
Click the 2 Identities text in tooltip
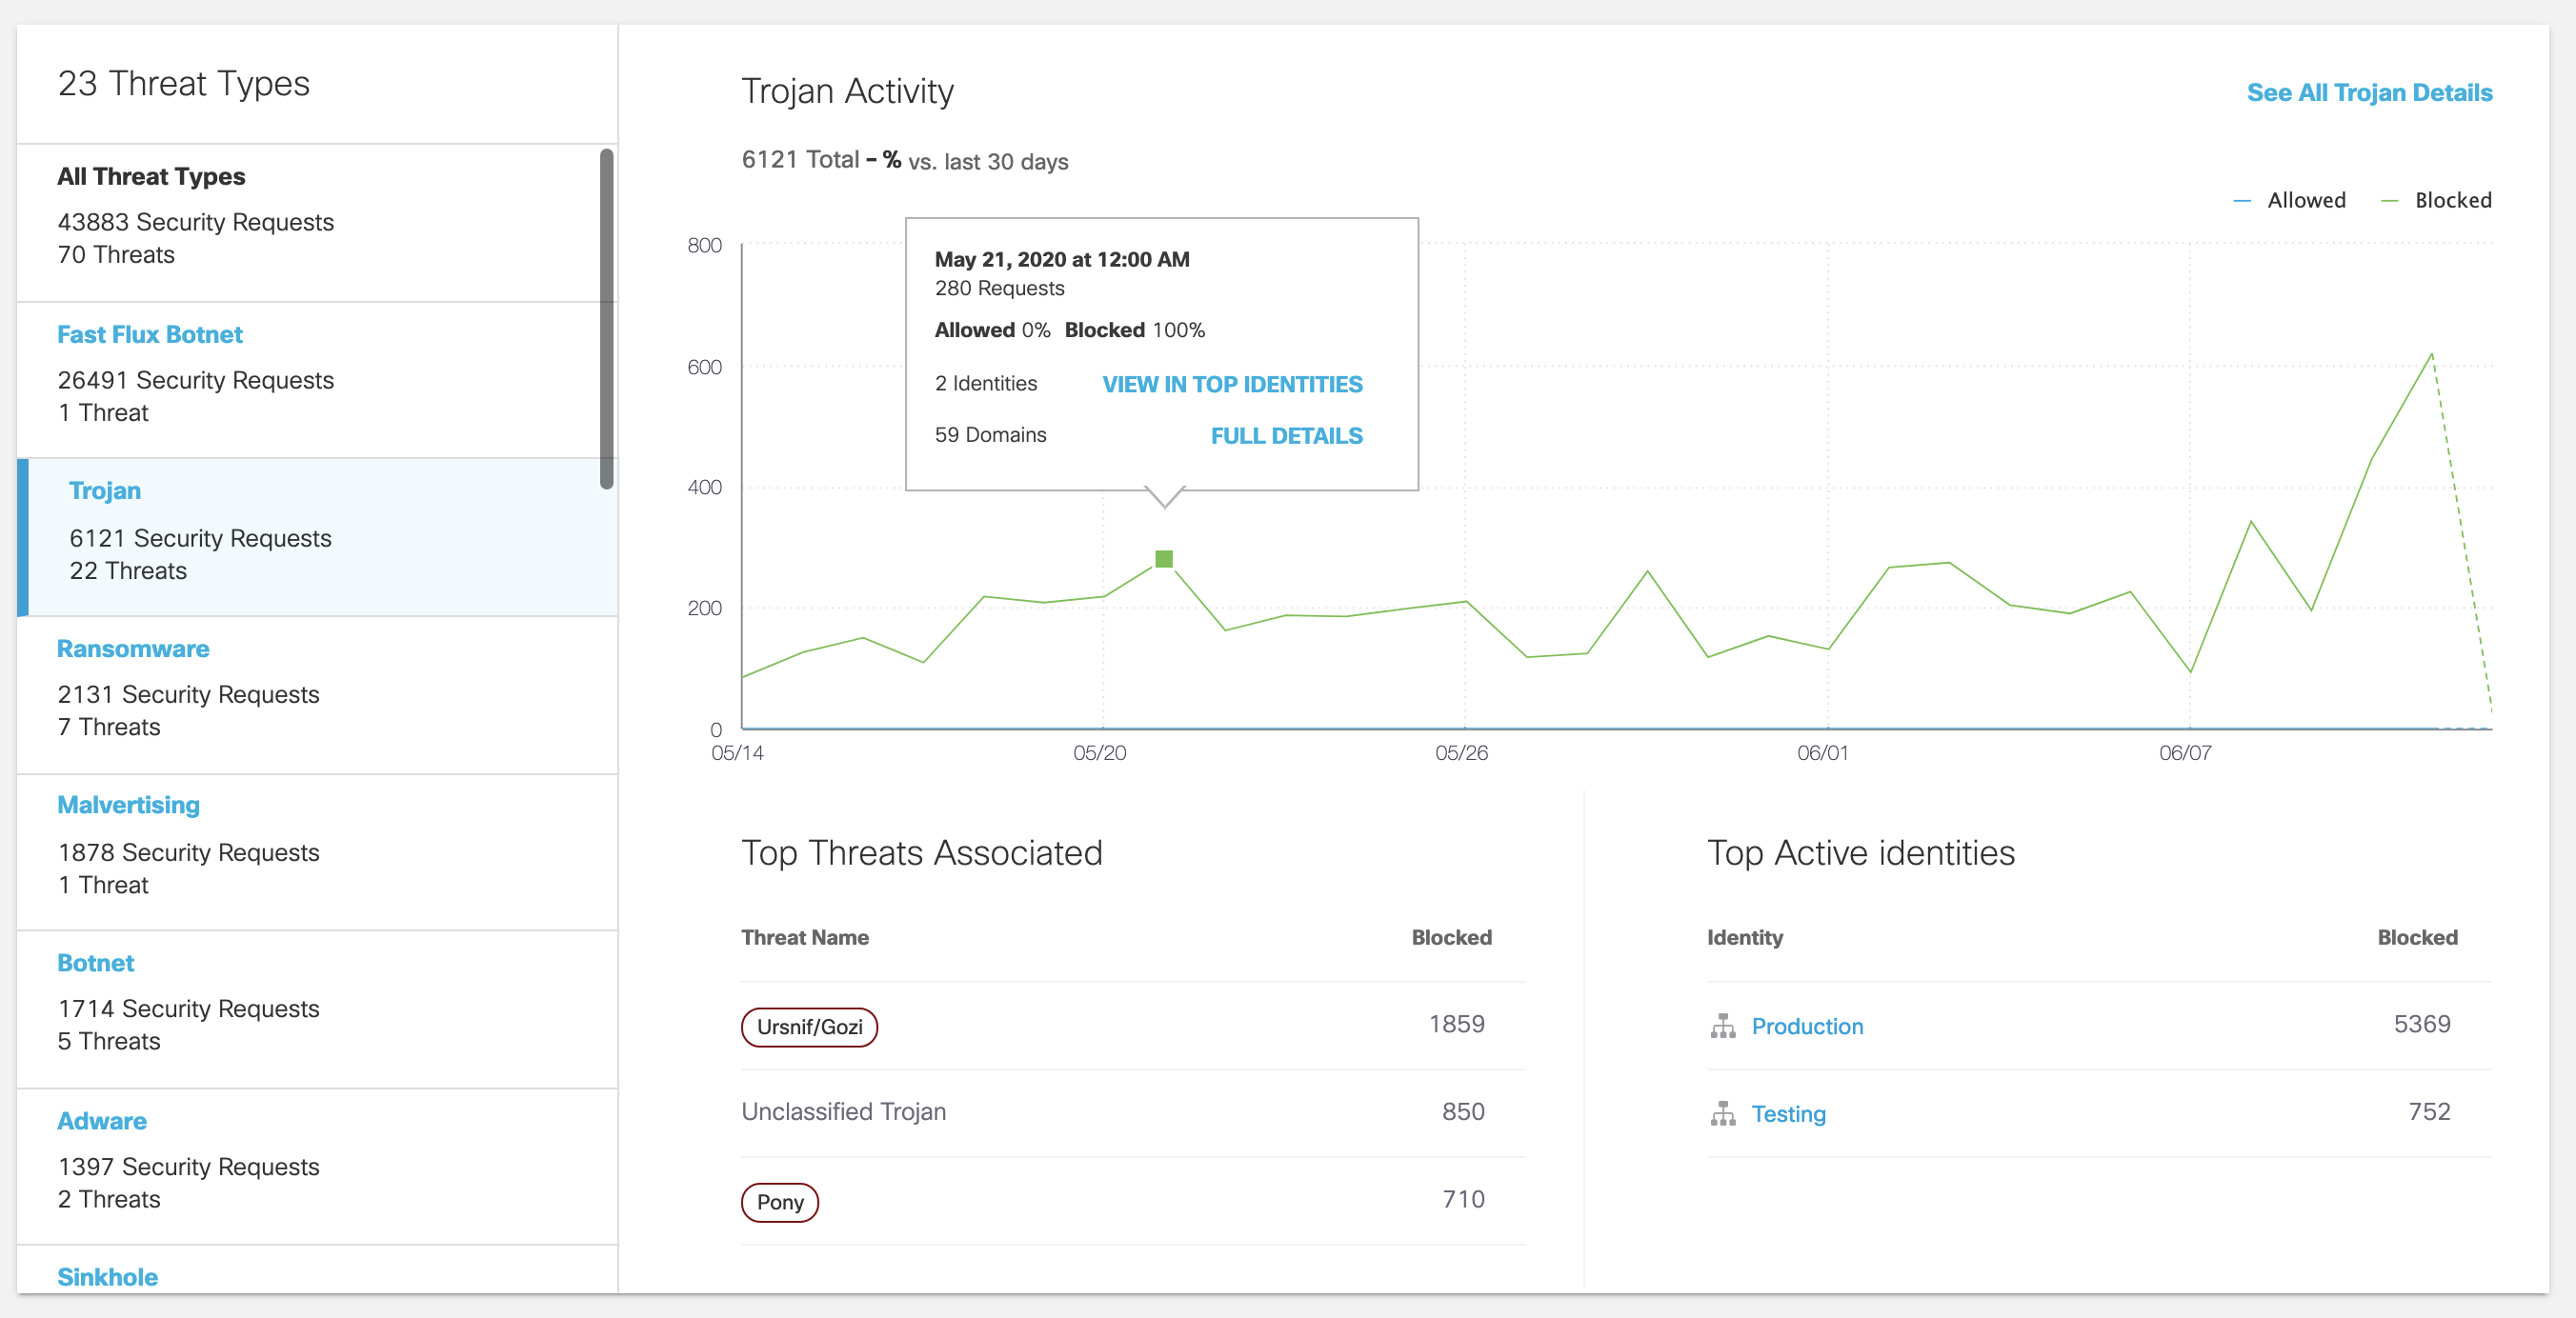click(x=985, y=383)
